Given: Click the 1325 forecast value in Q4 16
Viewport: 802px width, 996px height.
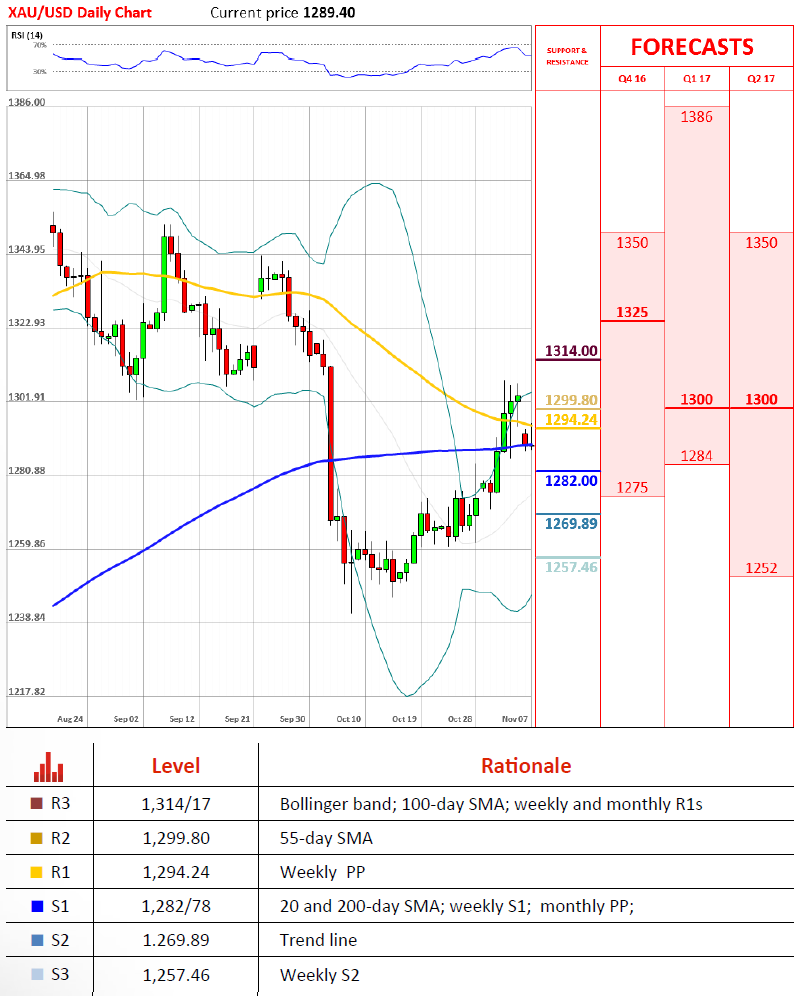Looking at the screenshot, I should [x=632, y=312].
